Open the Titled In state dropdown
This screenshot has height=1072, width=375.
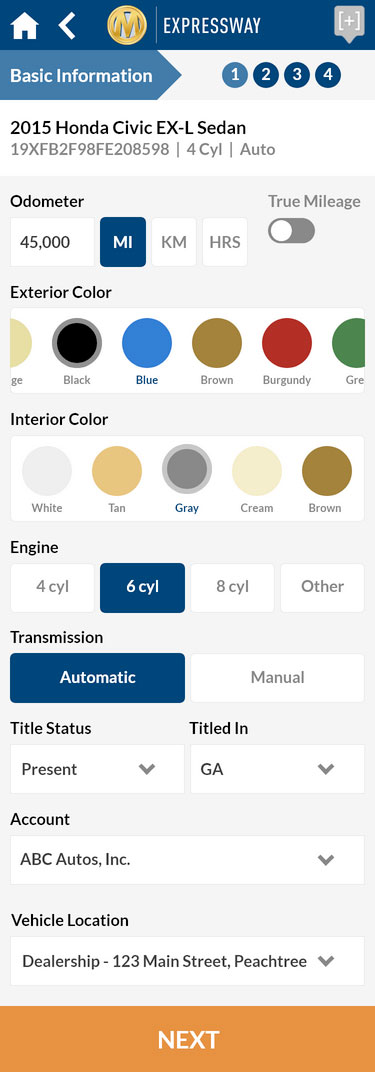[x=277, y=769]
